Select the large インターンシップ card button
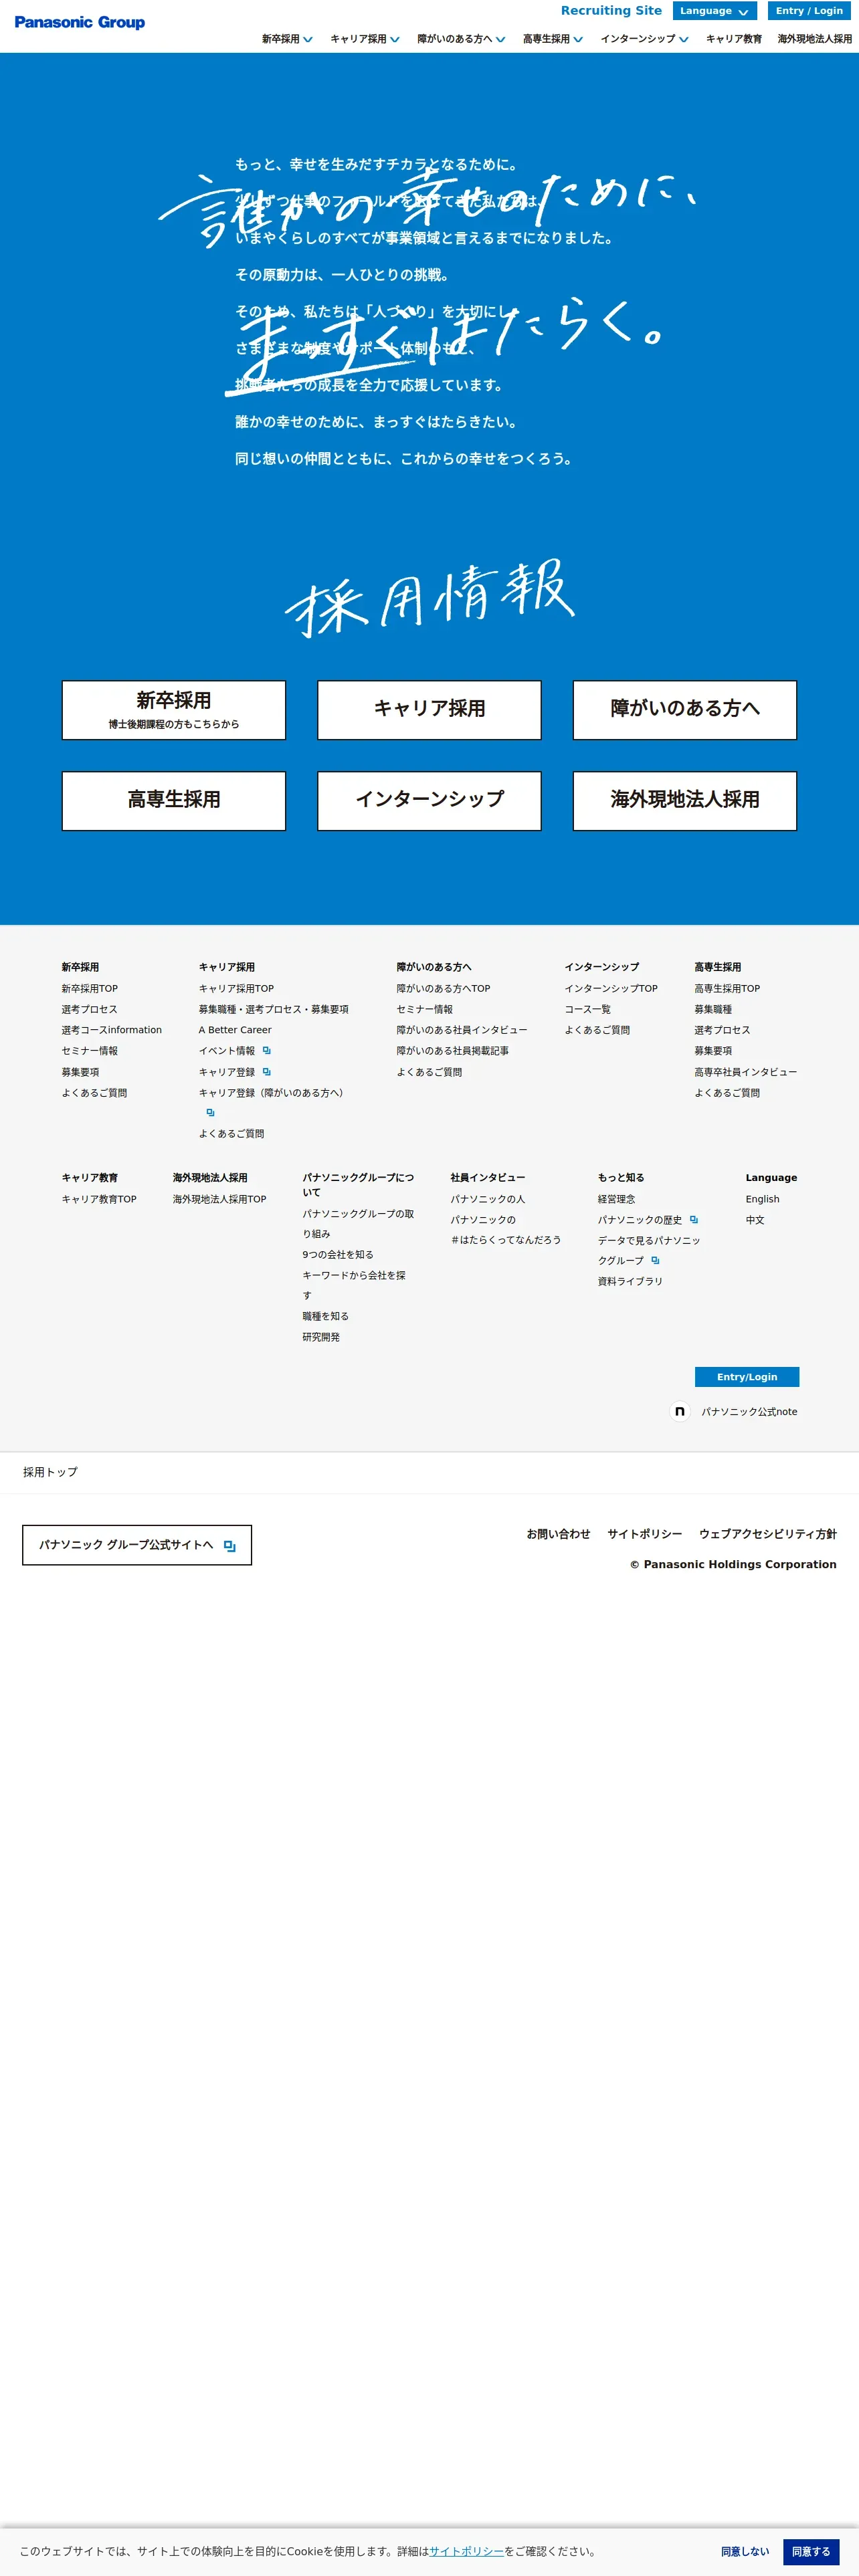The image size is (859, 2576). coord(429,801)
